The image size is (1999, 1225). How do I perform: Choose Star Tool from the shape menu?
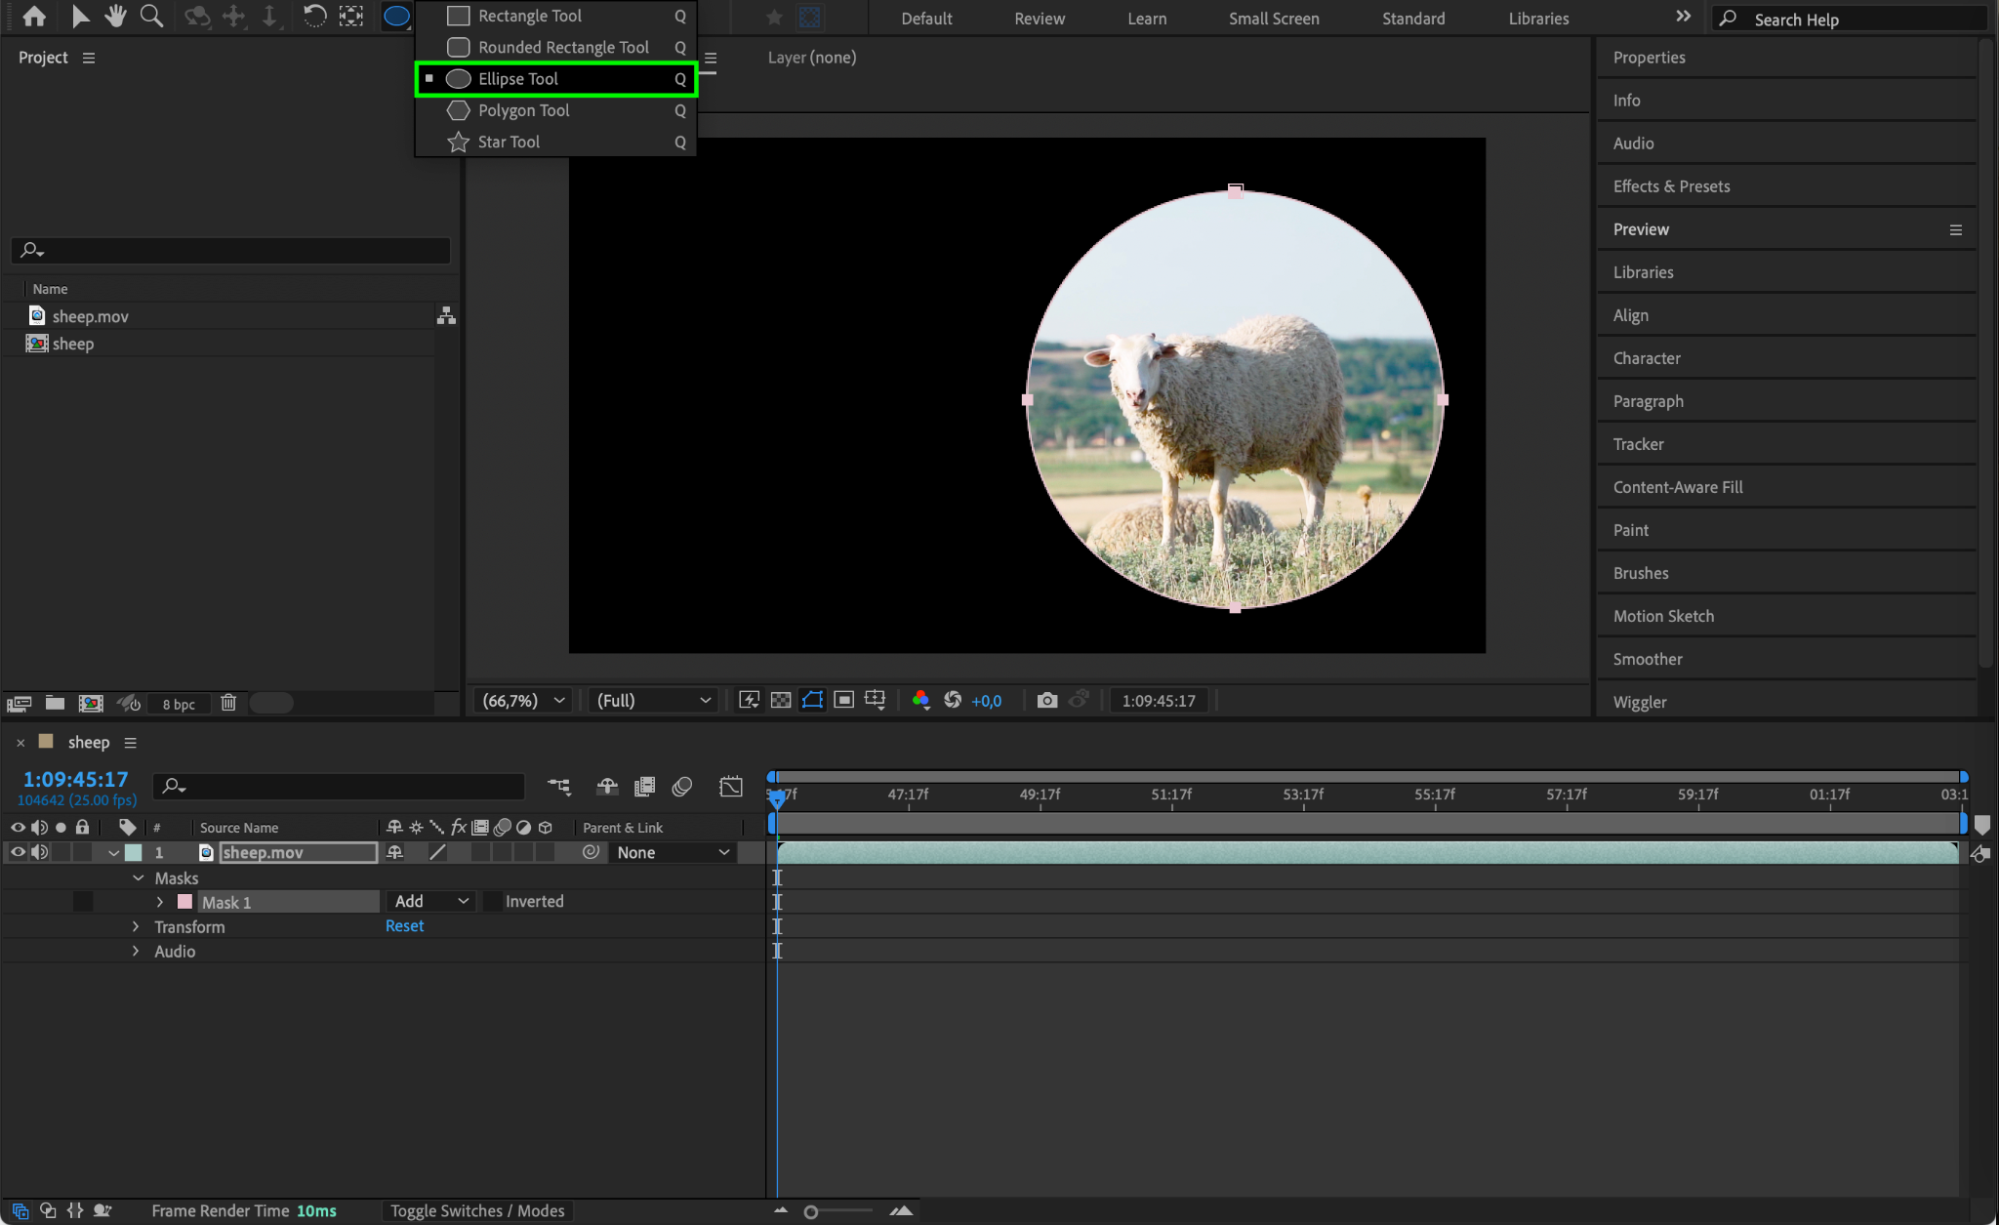coord(508,142)
